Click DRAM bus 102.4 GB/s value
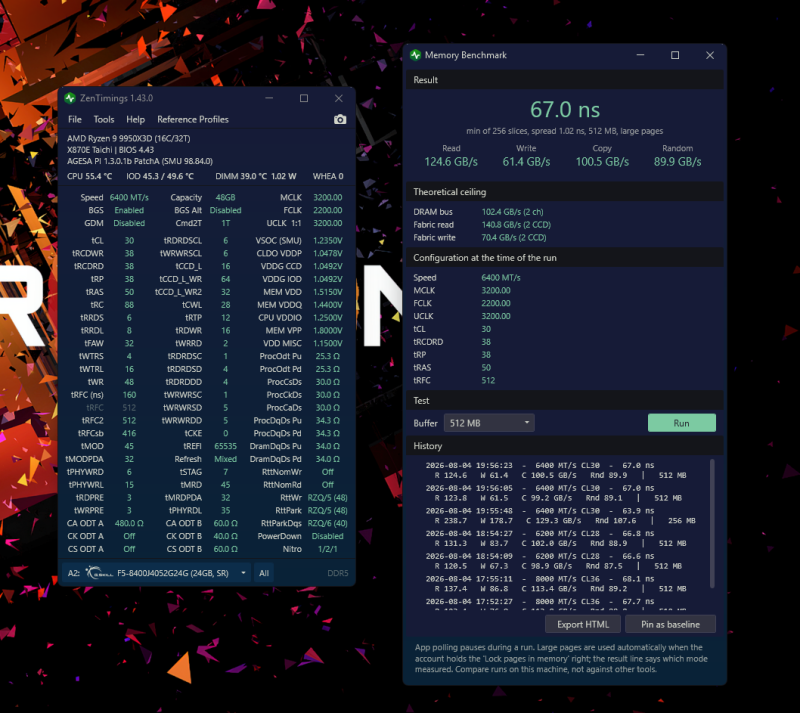The height and width of the screenshot is (713, 800). point(512,212)
